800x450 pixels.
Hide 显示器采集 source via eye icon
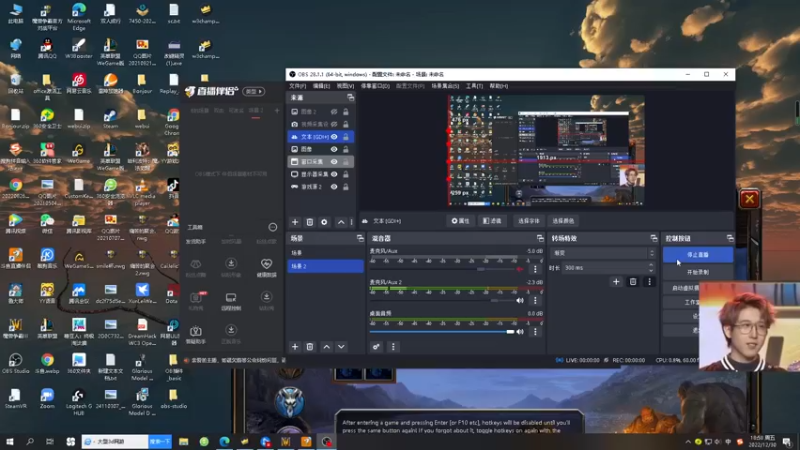point(334,174)
